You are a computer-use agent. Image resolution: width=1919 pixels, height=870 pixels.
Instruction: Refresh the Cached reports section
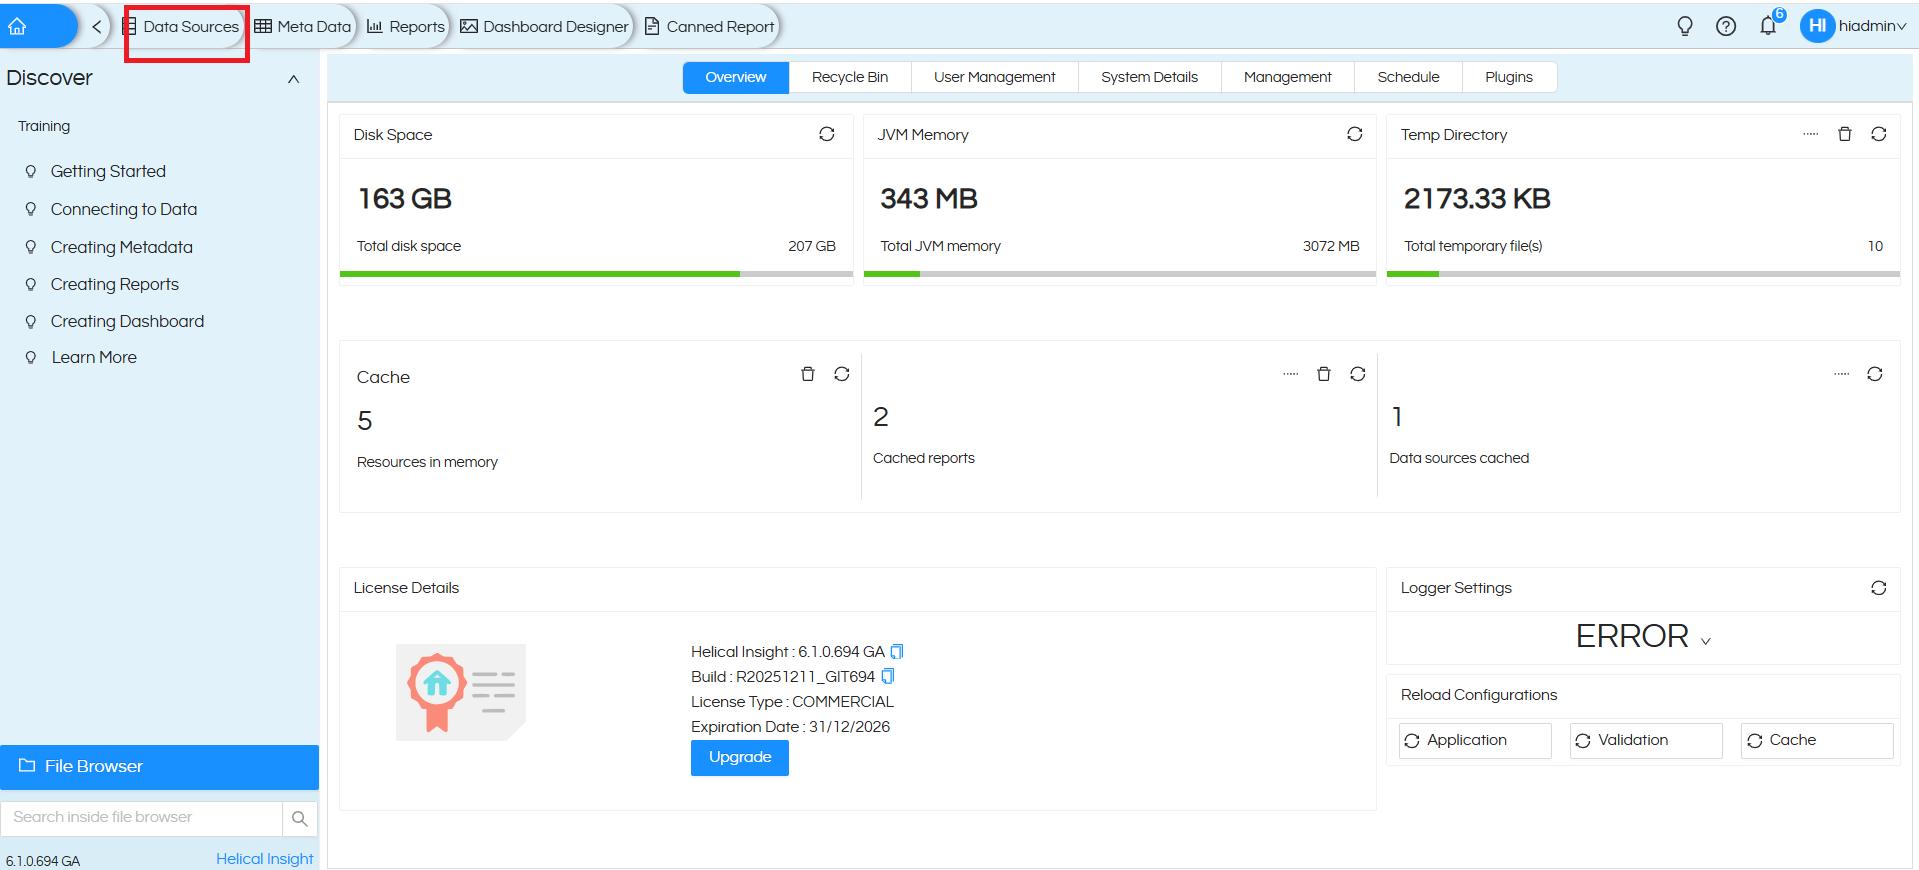coord(1358,374)
